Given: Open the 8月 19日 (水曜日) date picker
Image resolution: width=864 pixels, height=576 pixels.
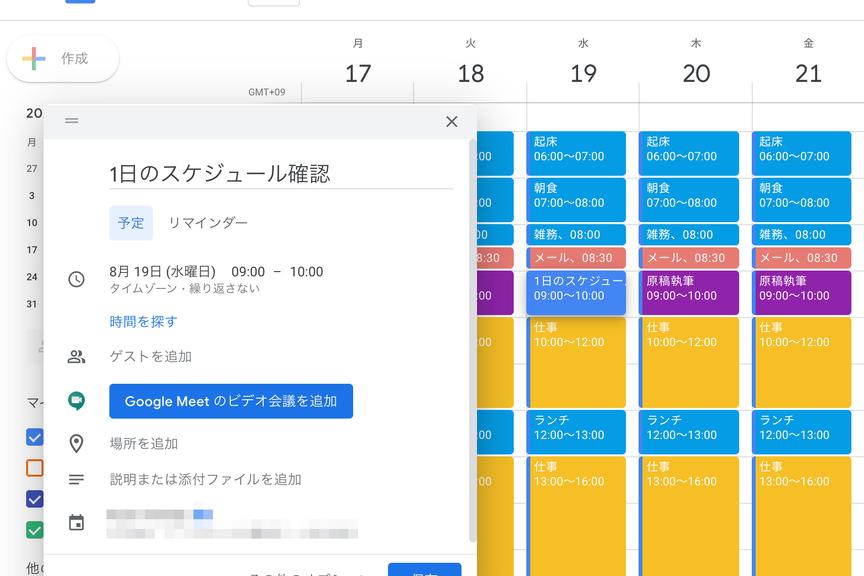Looking at the screenshot, I should click(x=163, y=272).
